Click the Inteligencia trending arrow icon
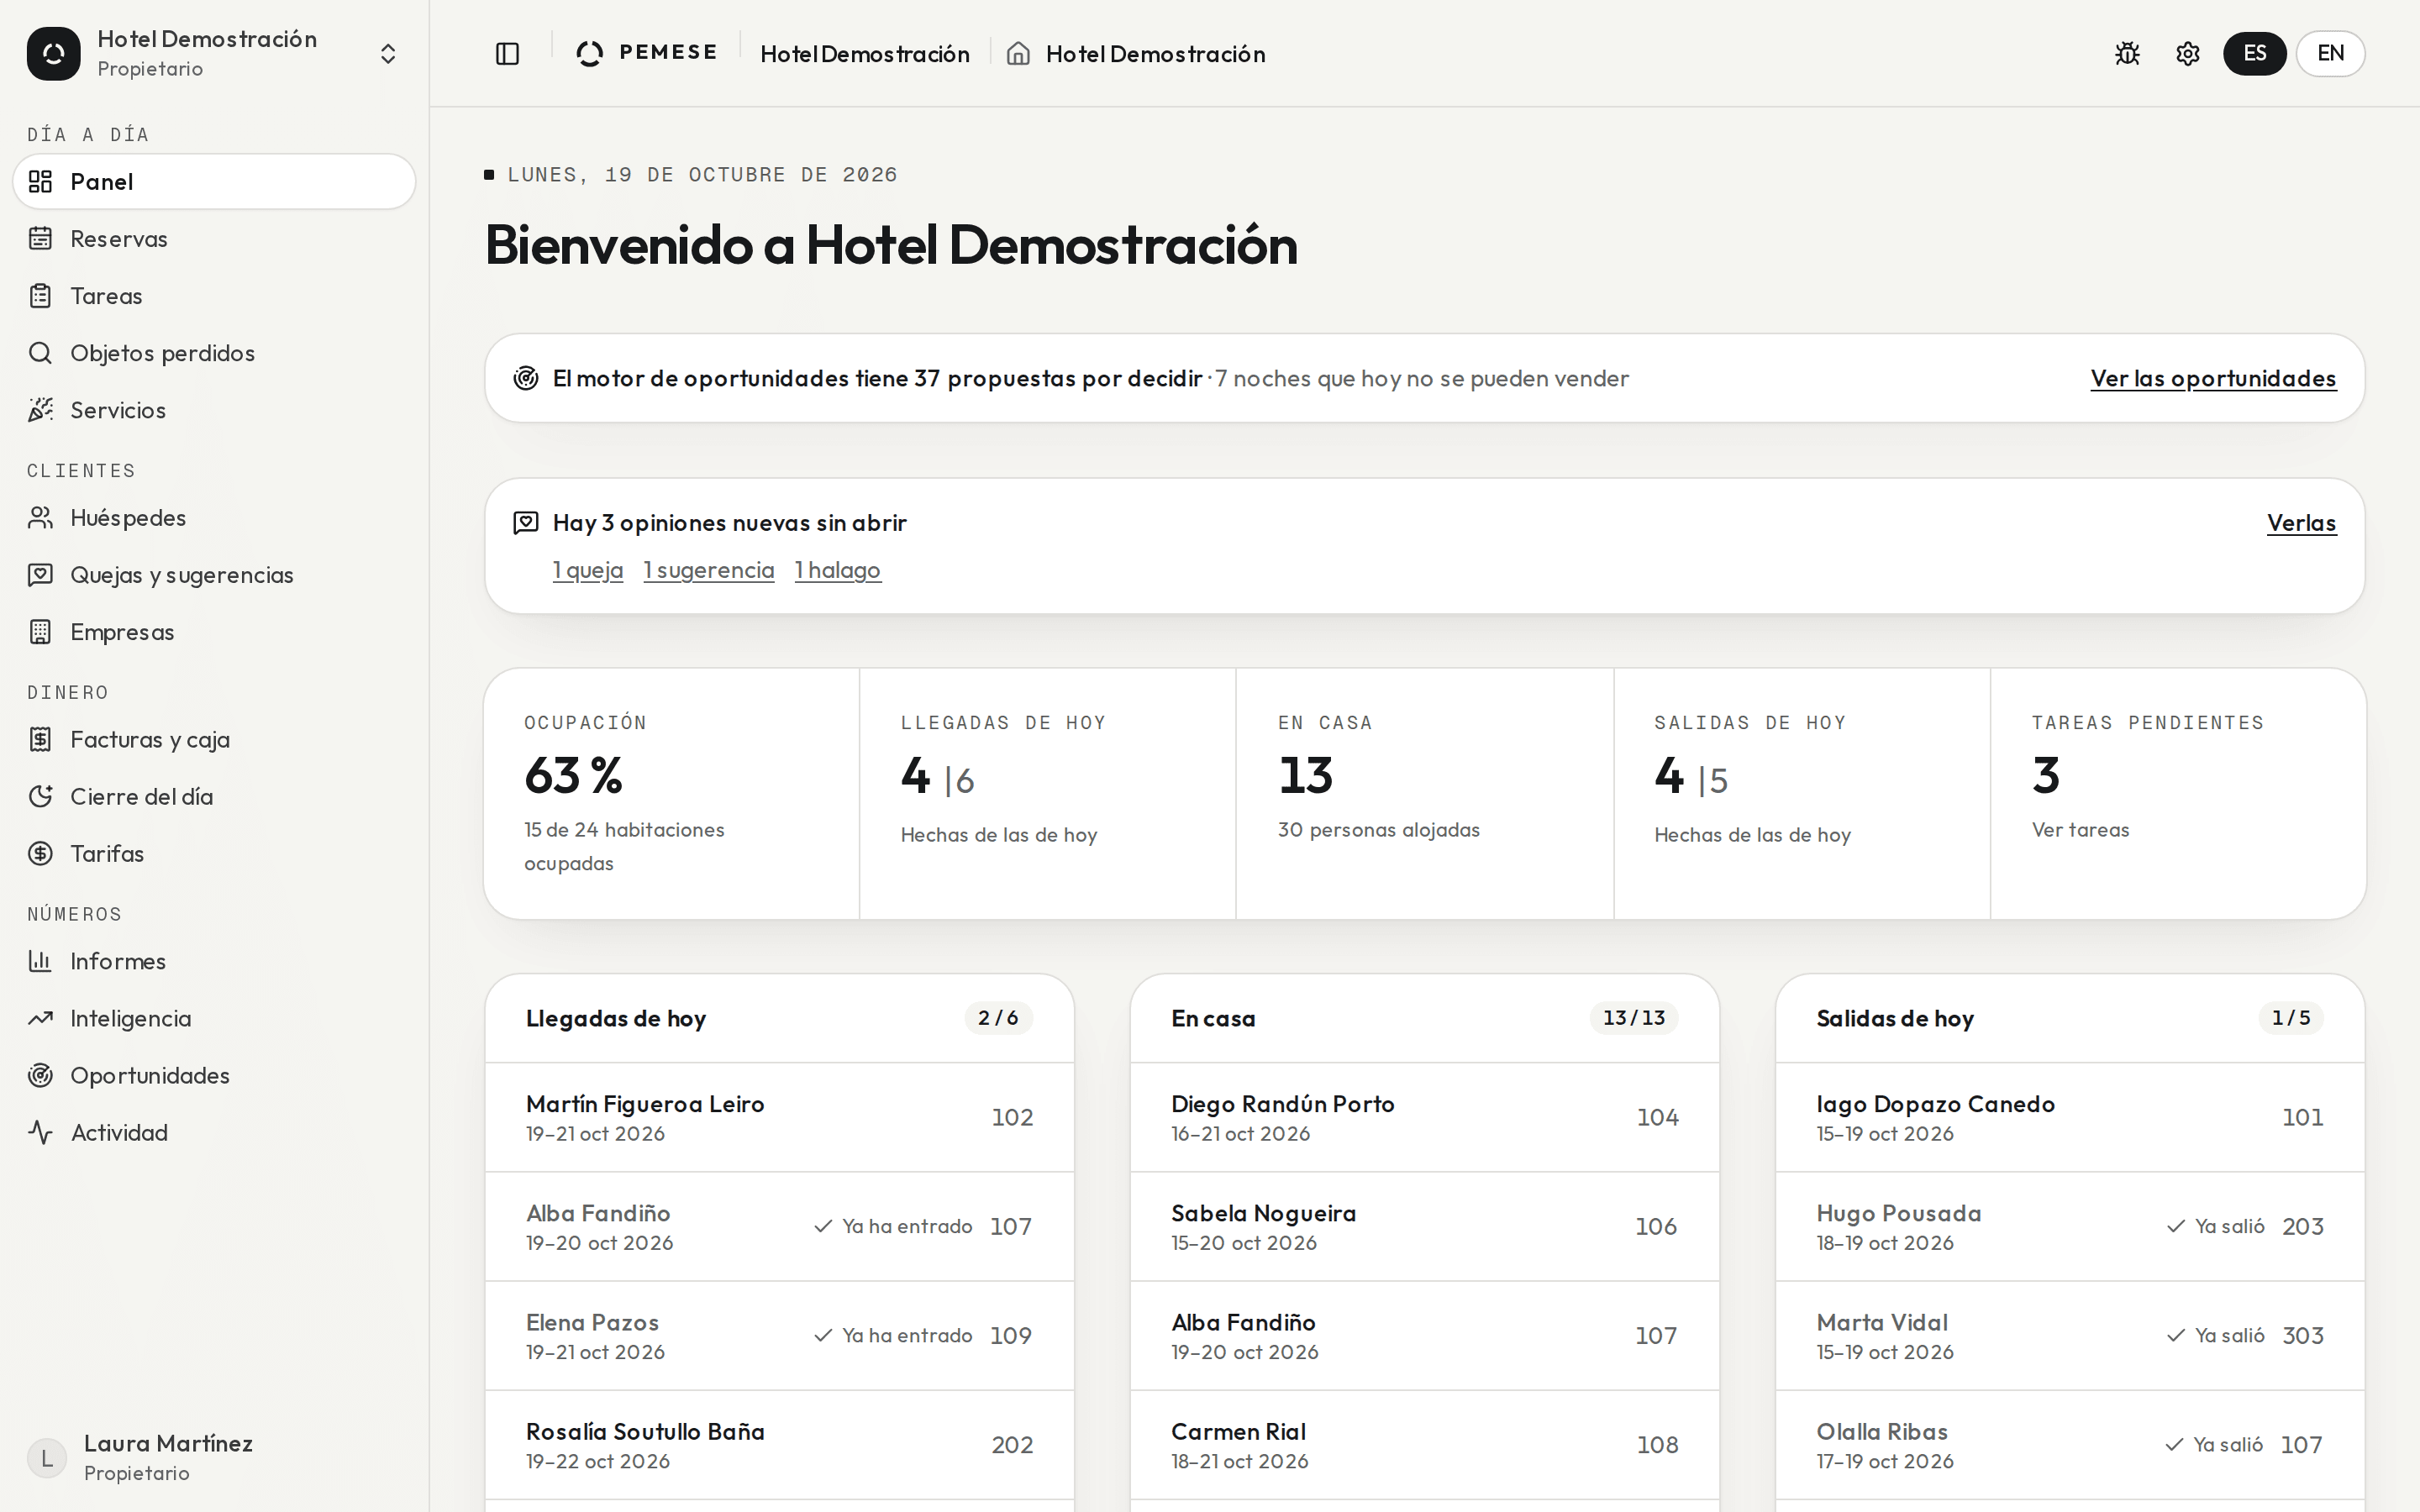Screen dimensions: 2420x1512 (x=40, y=1018)
